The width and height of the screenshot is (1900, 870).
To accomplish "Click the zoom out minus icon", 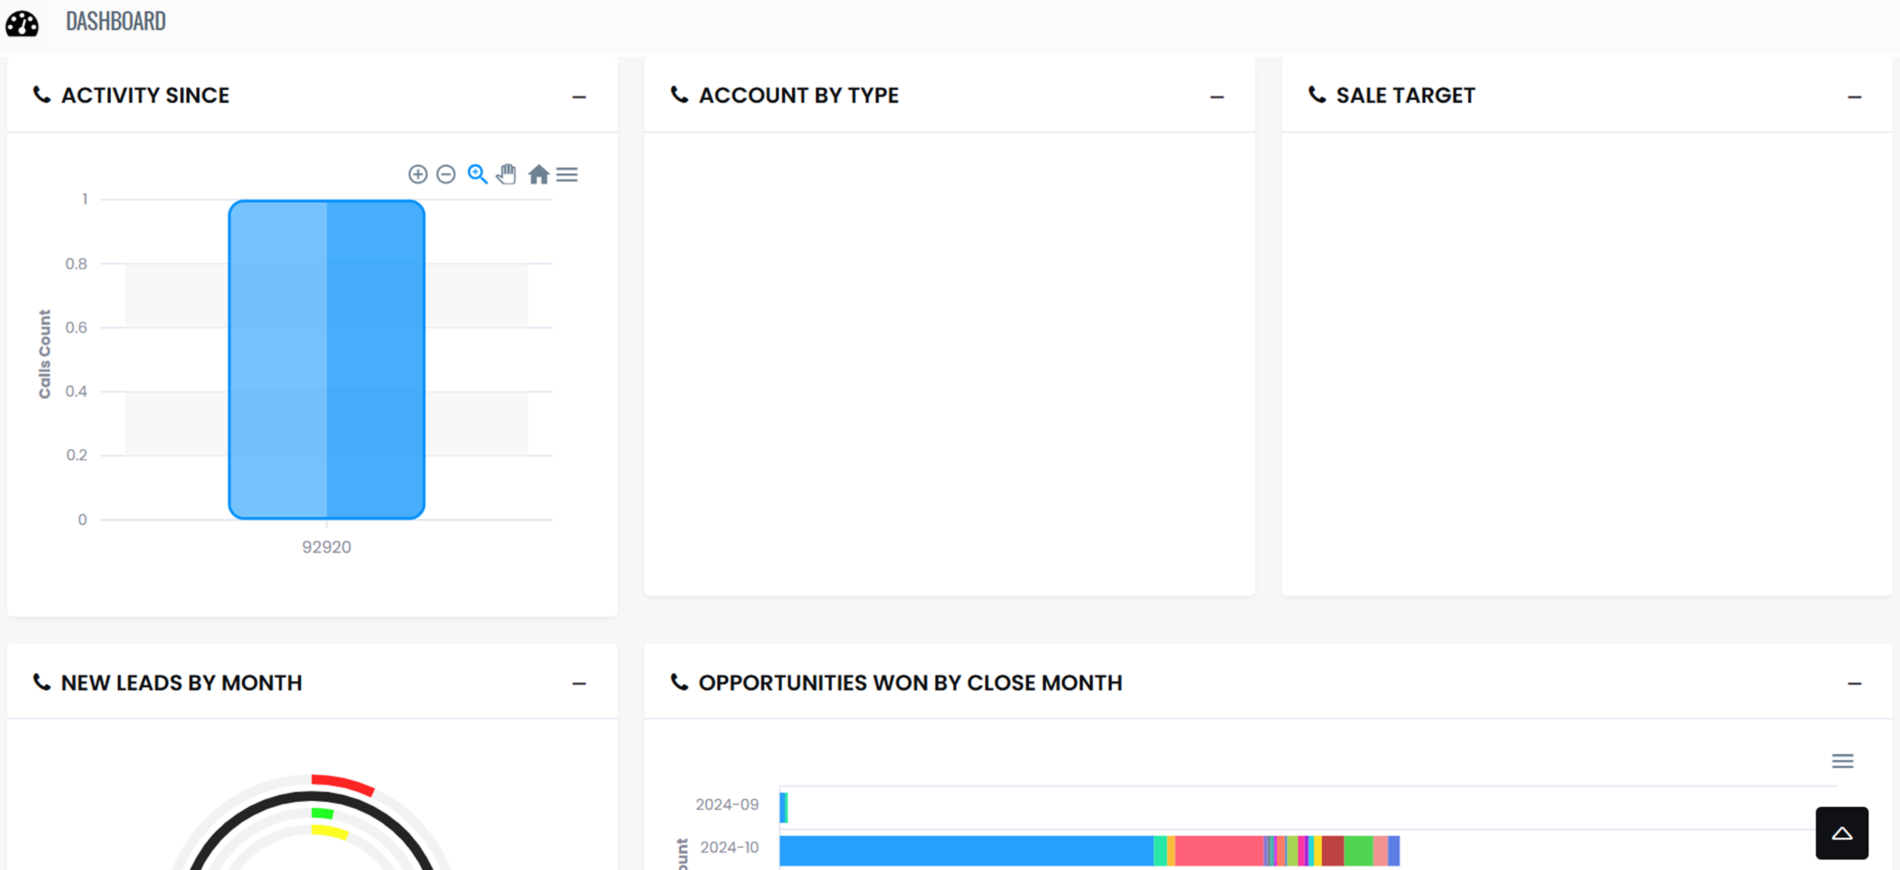I will (446, 174).
